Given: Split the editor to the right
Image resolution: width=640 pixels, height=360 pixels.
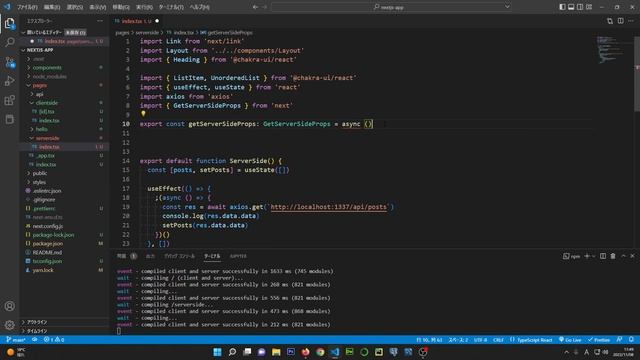Looking at the screenshot, I should (x=620, y=21).
